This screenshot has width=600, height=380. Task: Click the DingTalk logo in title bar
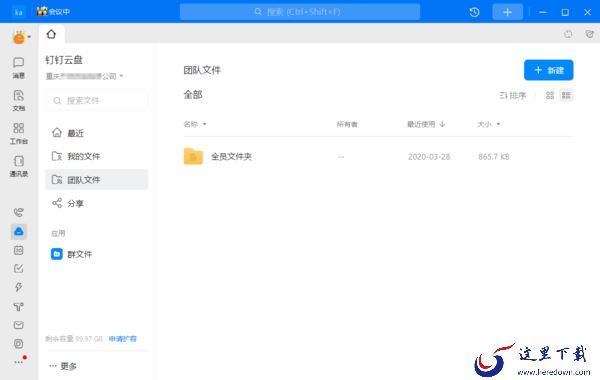tap(18, 12)
